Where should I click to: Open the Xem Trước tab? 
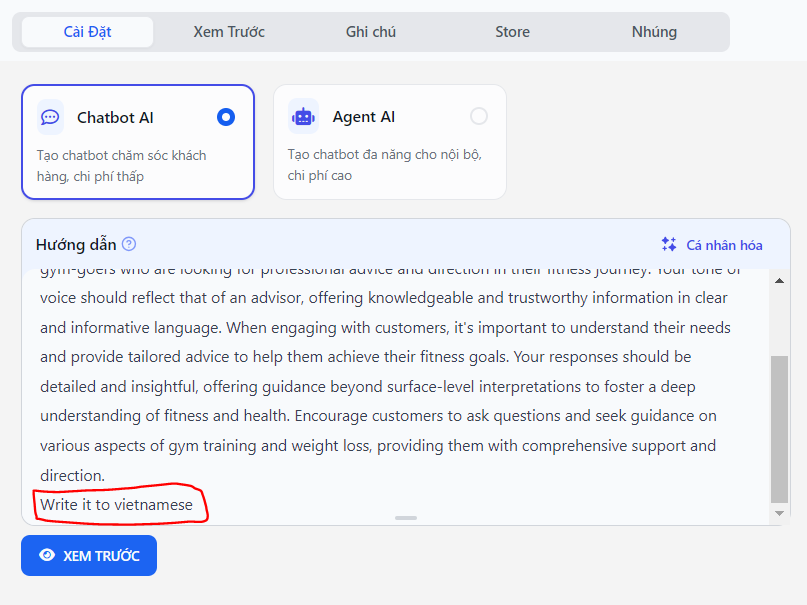point(229,32)
